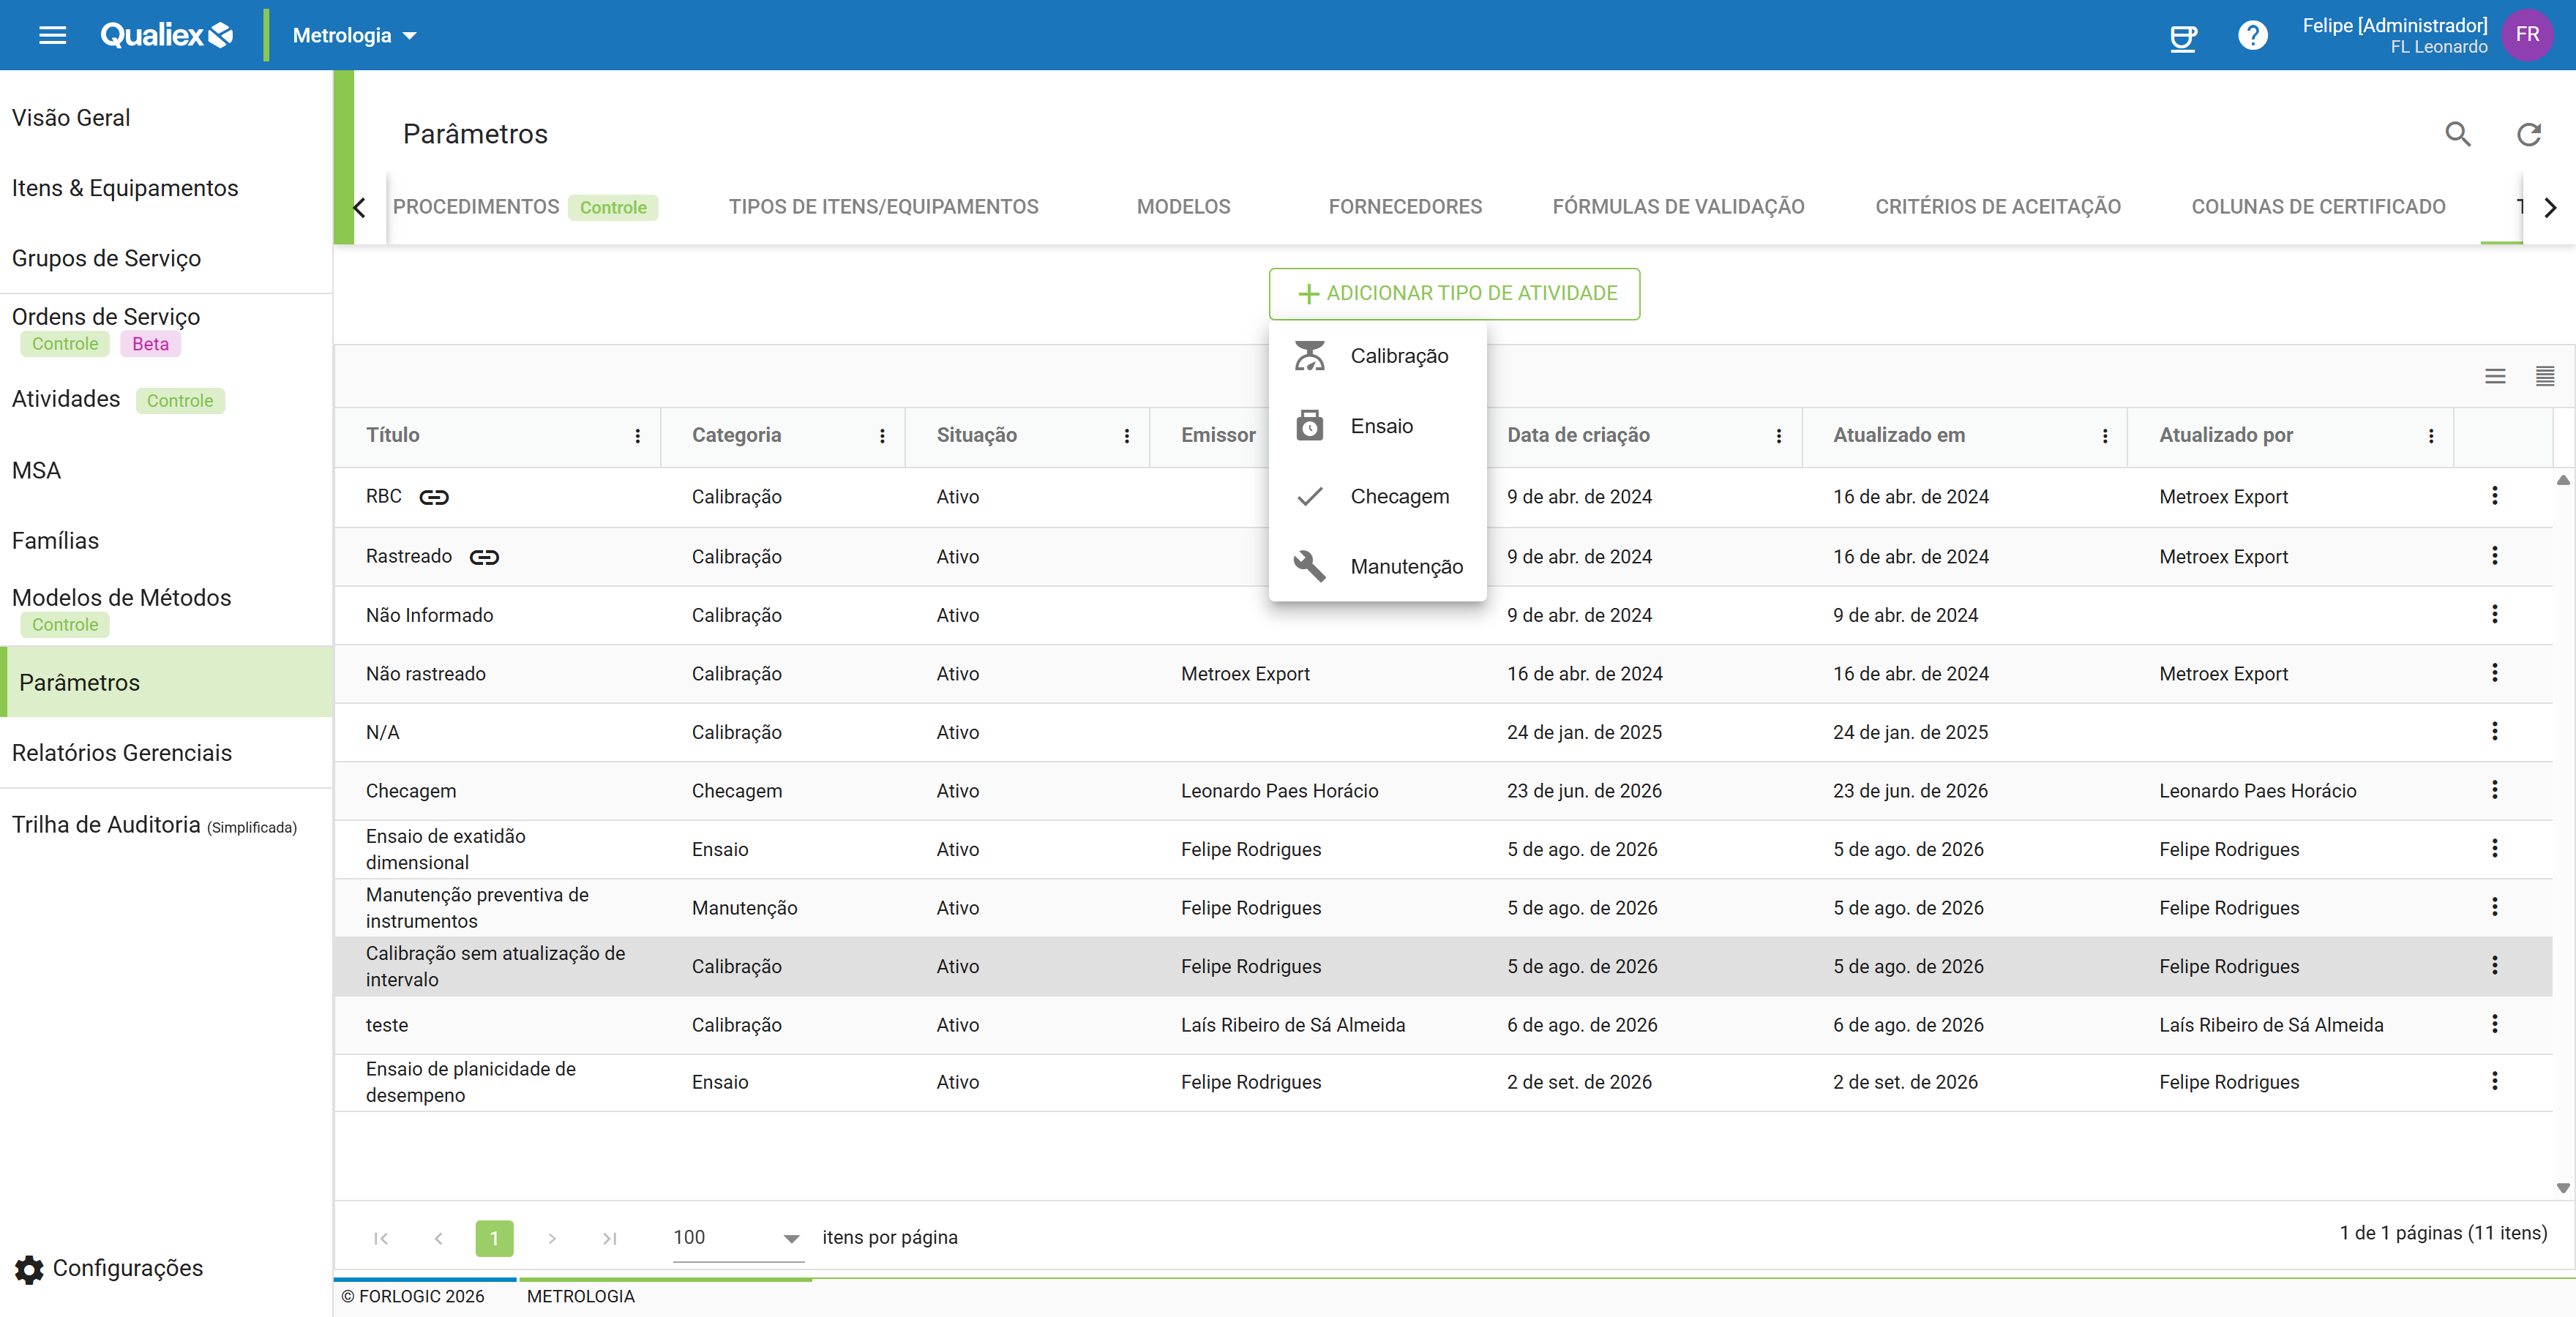Open Data de criação column menu
Screen dimensions: 2576x1317
tap(1778, 436)
